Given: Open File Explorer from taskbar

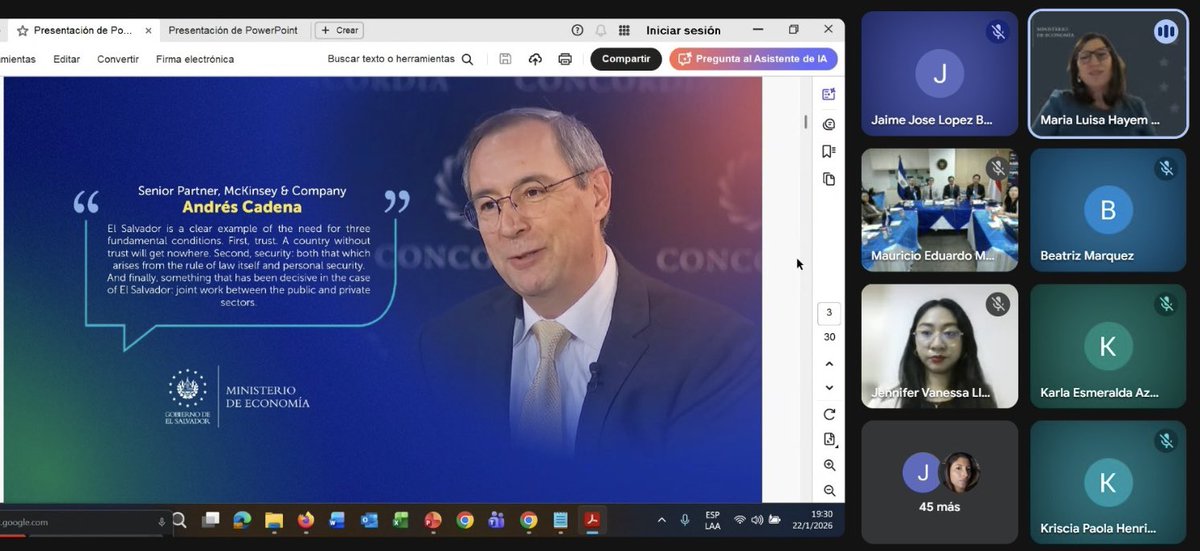Looking at the screenshot, I should [x=274, y=520].
